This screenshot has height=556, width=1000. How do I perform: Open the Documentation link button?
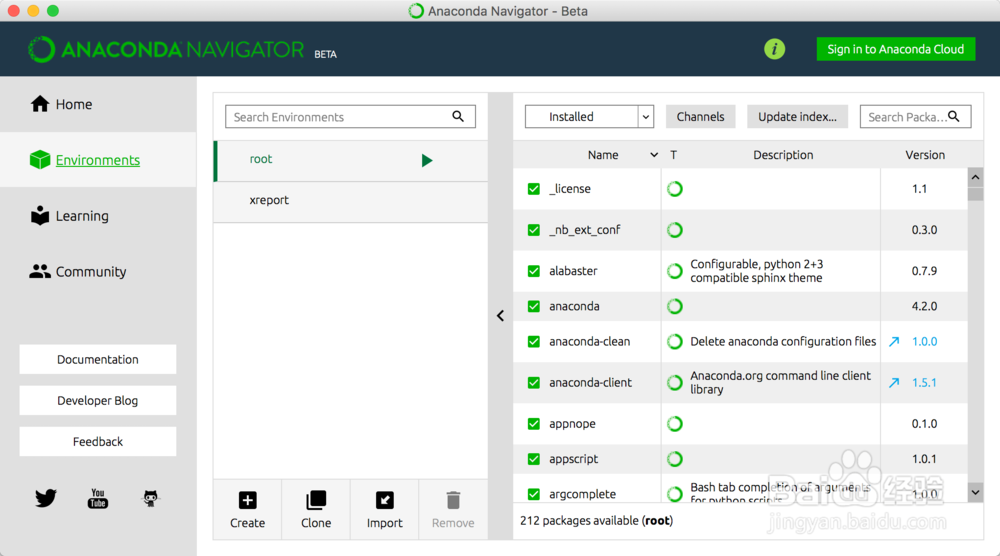pyautogui.click(x=98, y=360)
